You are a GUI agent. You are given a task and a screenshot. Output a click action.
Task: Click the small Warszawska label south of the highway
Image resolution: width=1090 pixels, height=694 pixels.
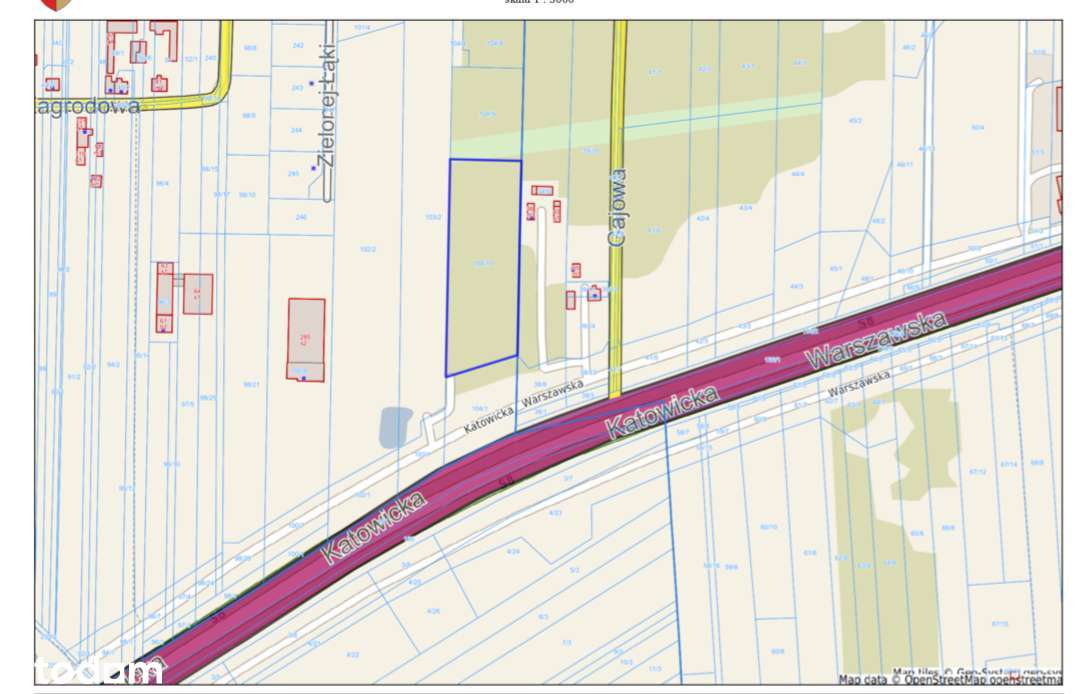click(859, 383)
